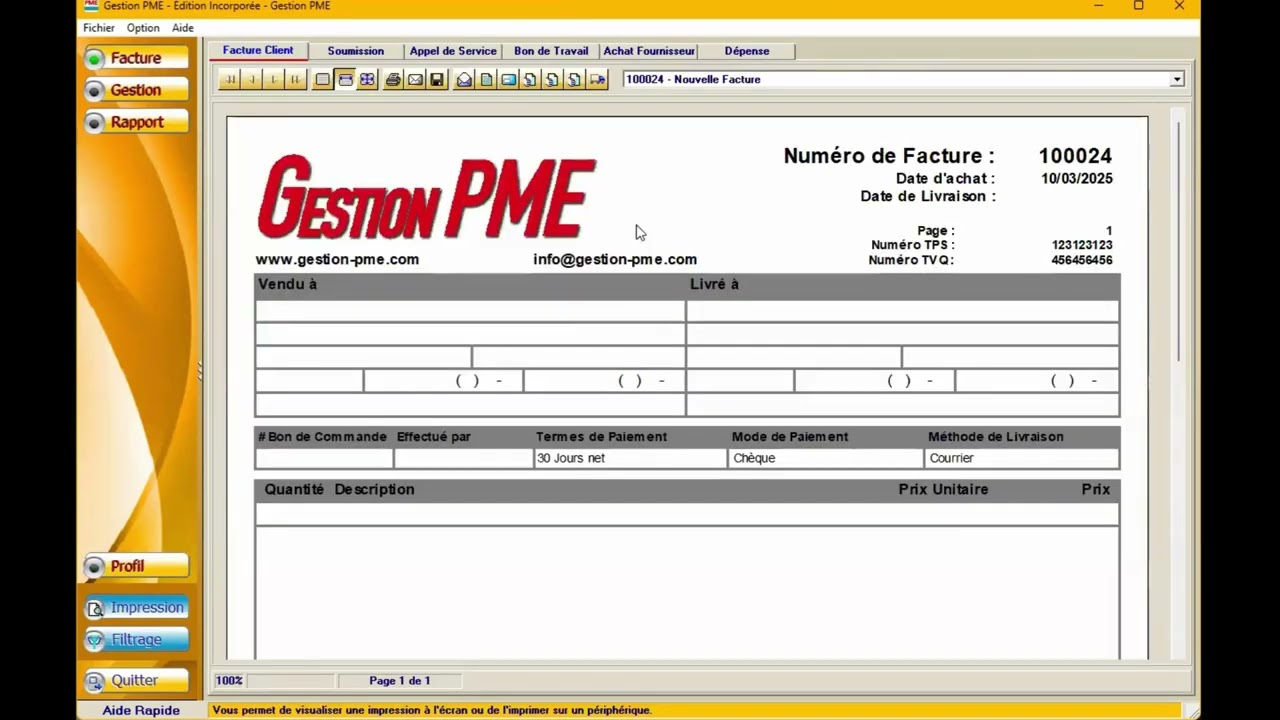This screenshot has width=1280, height=720.
Task: Click the Profil sidebar button
Action: [136, 566]
